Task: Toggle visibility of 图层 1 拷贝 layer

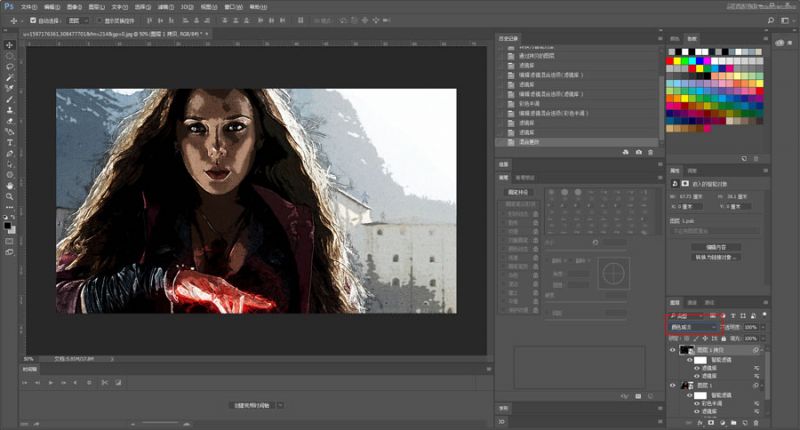Action: [x=672, y=351]
